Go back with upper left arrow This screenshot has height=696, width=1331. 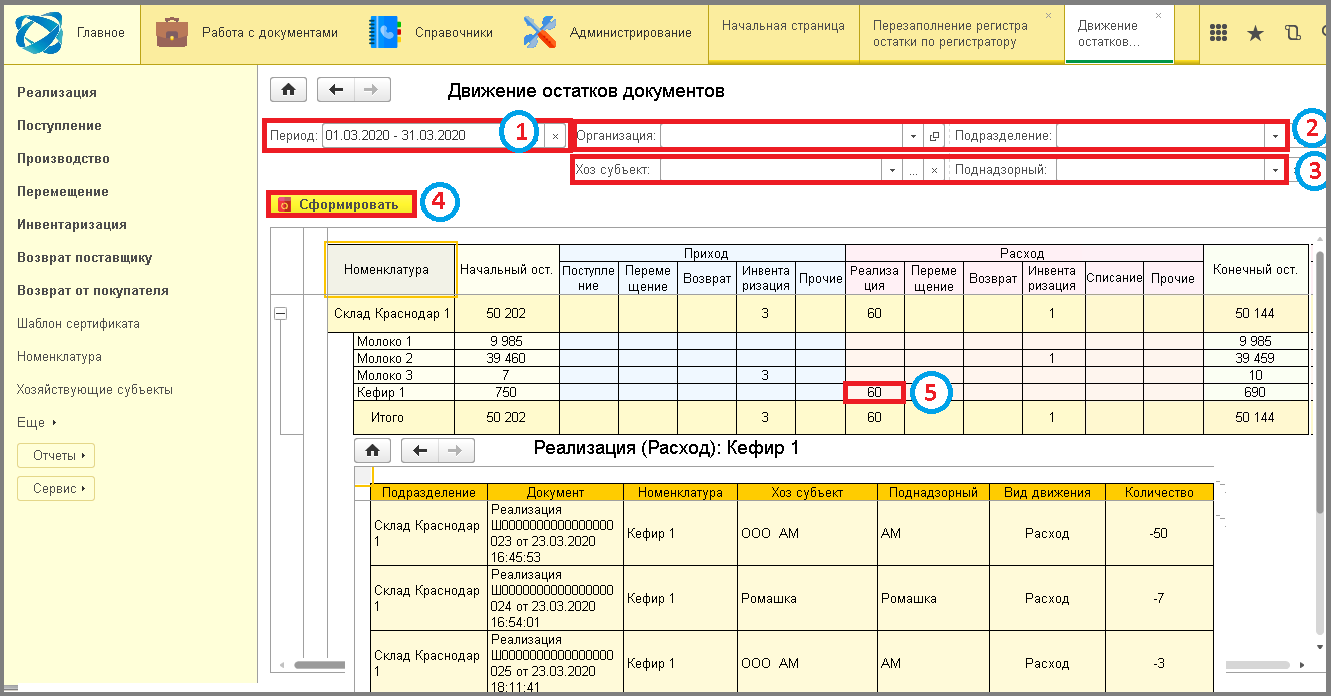click(x=336, y=90)
